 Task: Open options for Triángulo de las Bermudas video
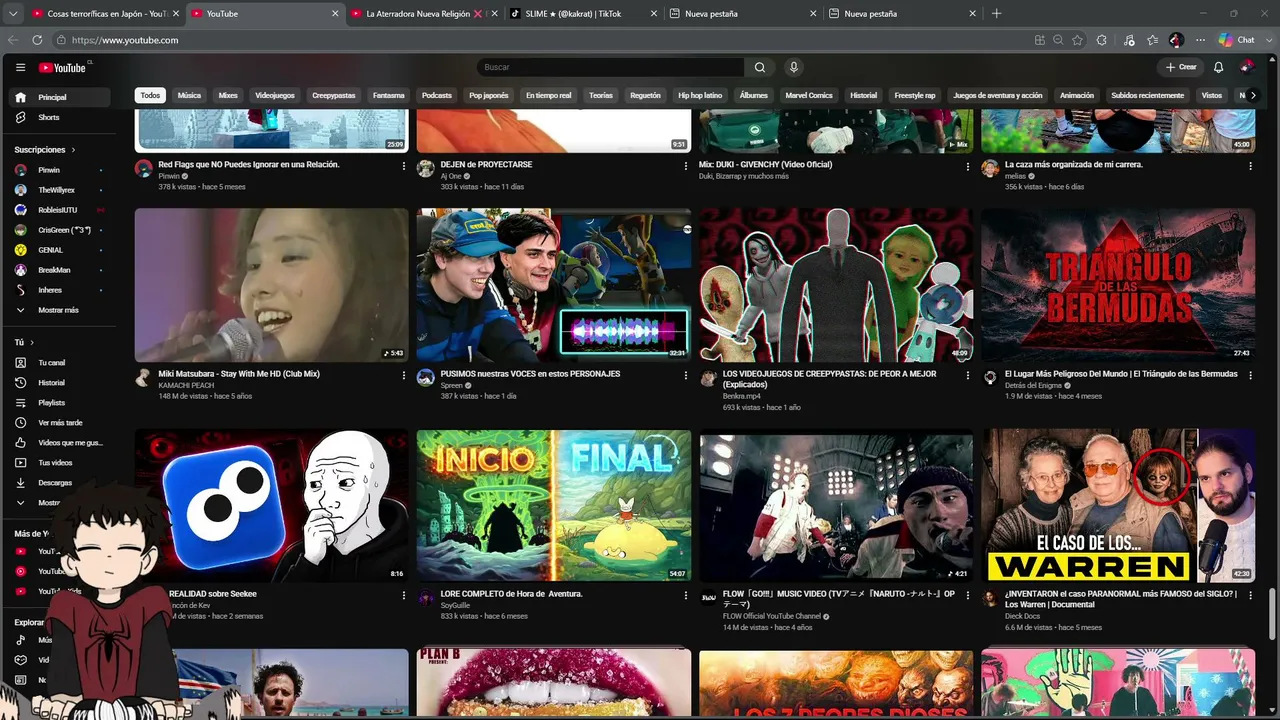coord(1250,375)
